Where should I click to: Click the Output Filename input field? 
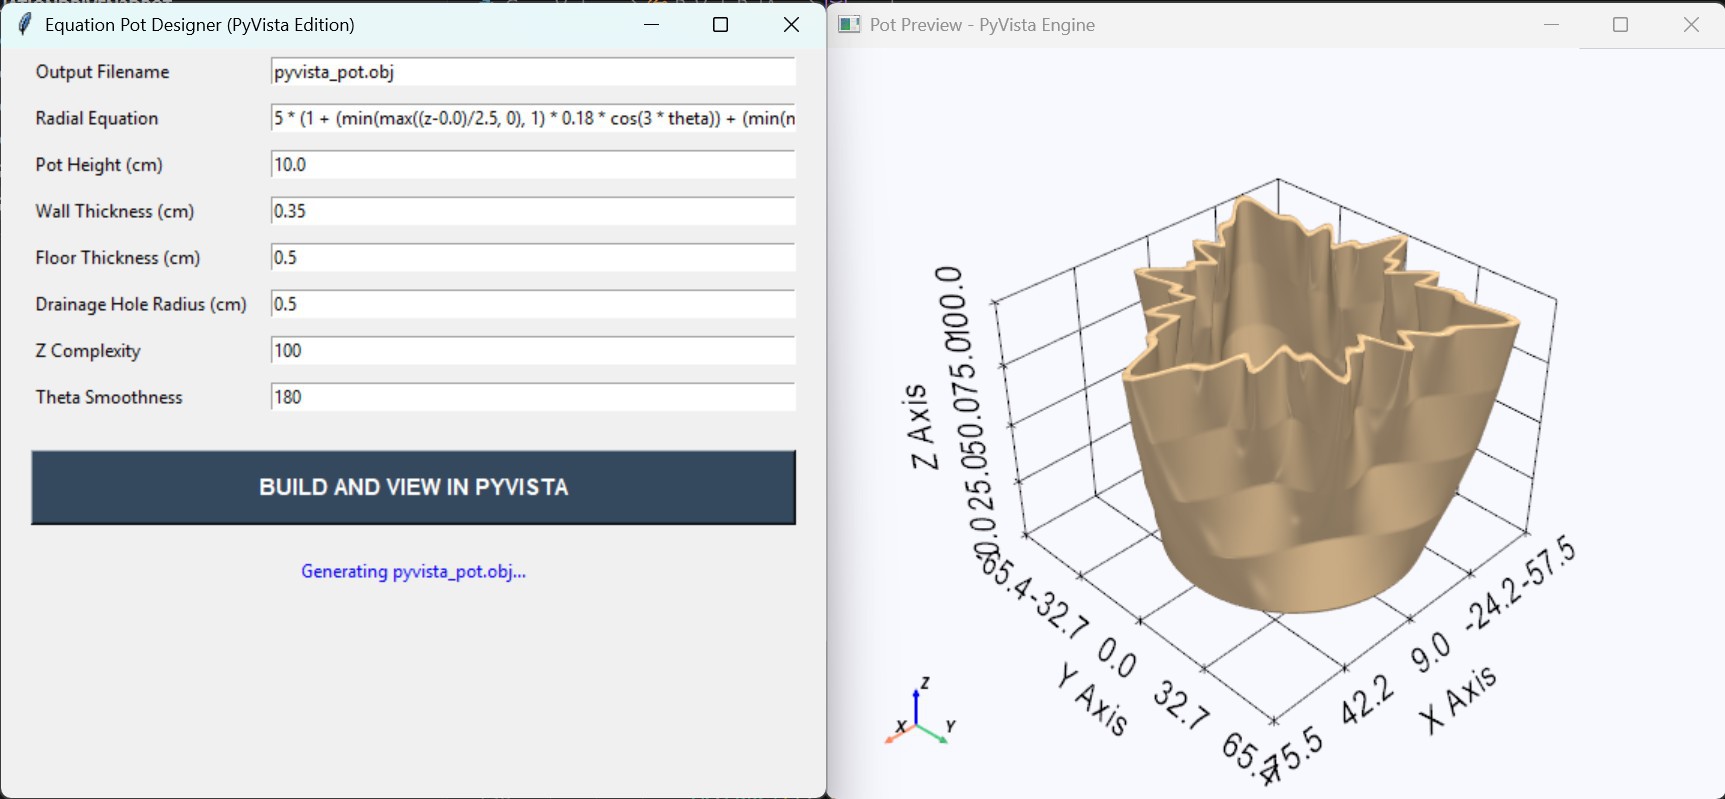point(532,72)
